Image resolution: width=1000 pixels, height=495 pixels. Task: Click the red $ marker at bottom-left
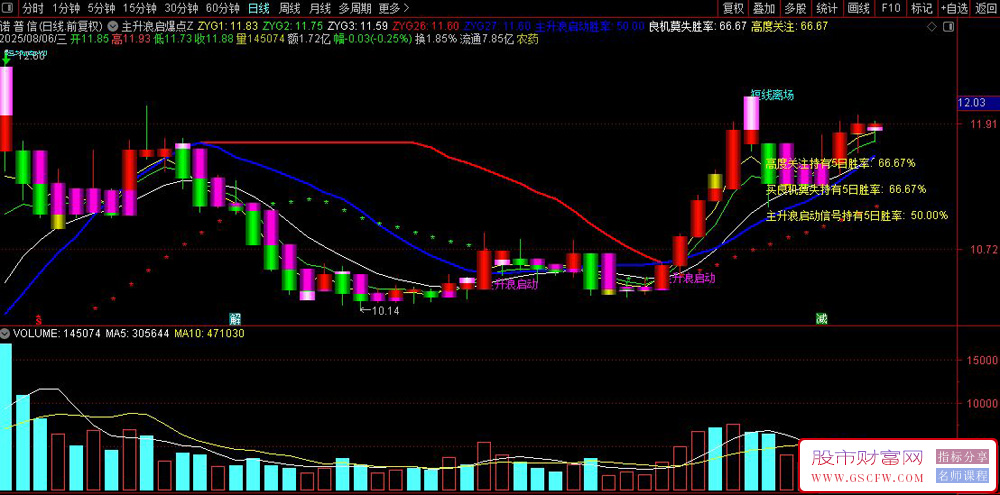[x=38, y=318]
